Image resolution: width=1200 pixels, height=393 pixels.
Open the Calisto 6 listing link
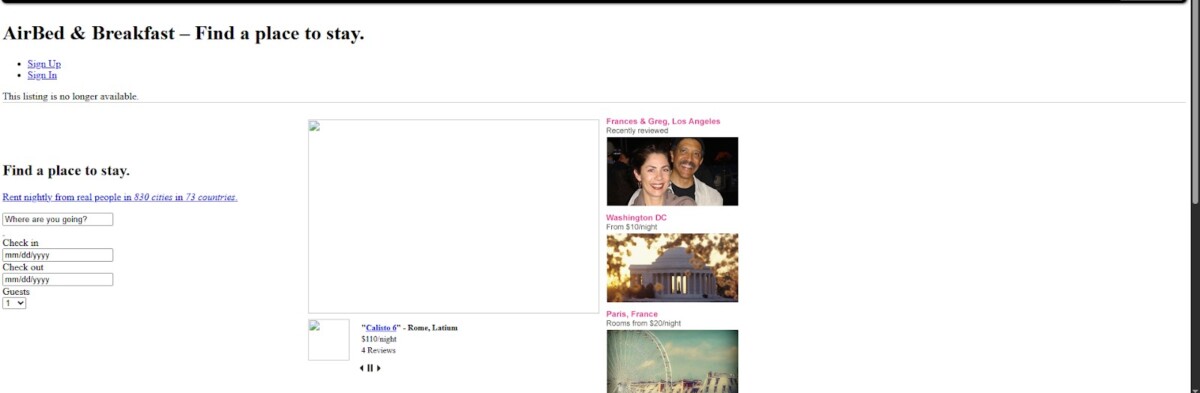point(382,328)
